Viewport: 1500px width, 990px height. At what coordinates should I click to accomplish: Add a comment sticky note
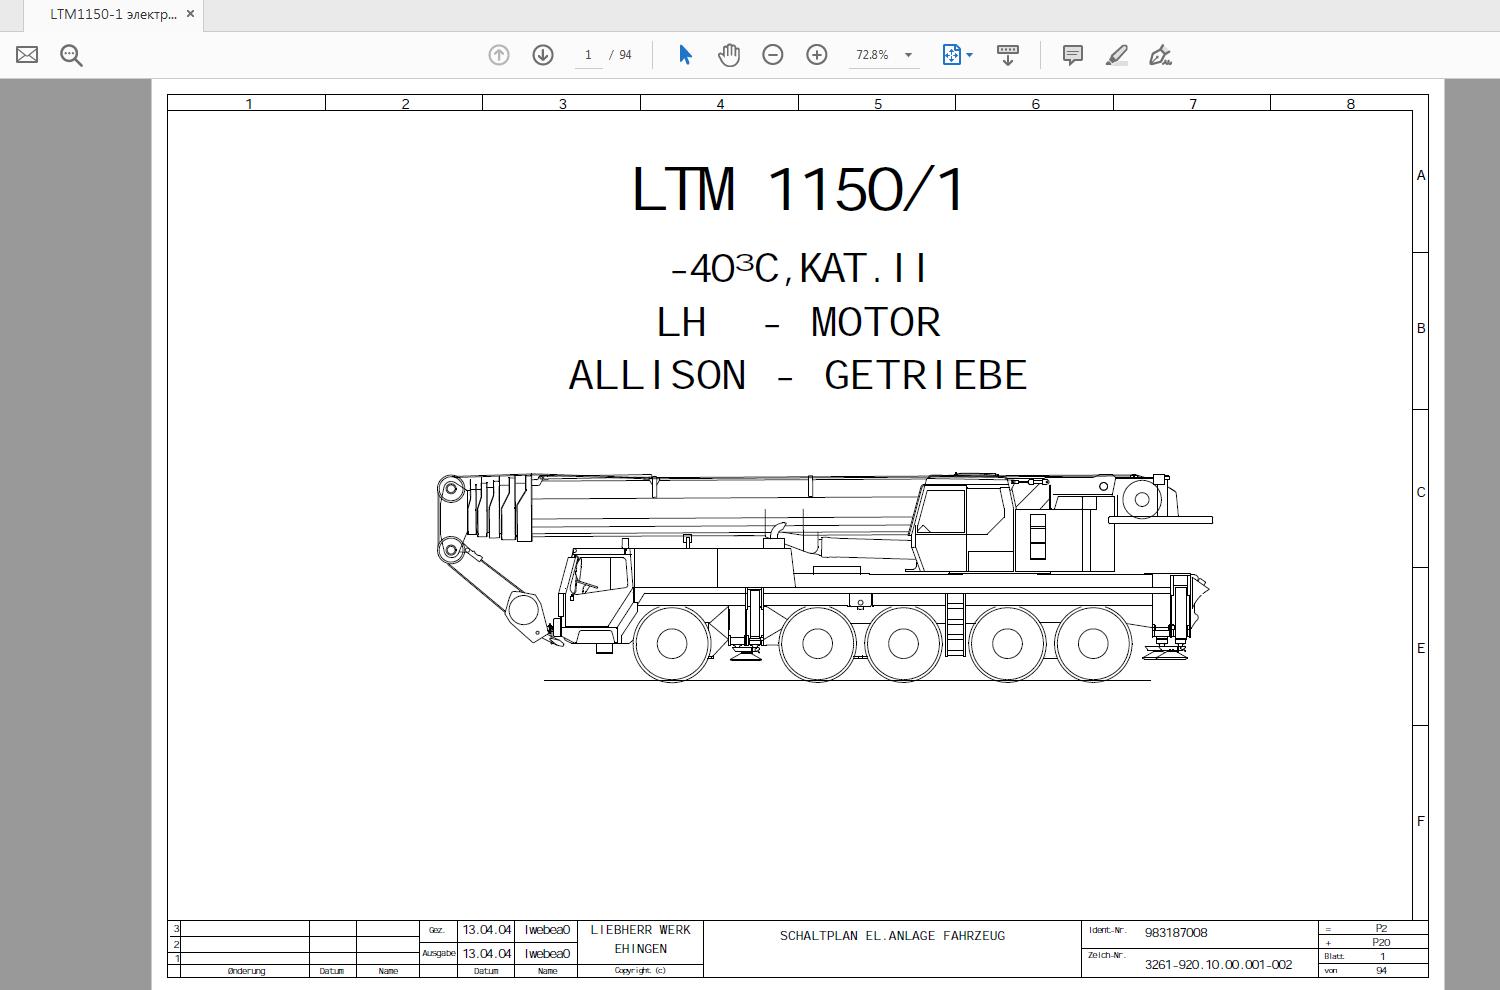(1073, 55)
